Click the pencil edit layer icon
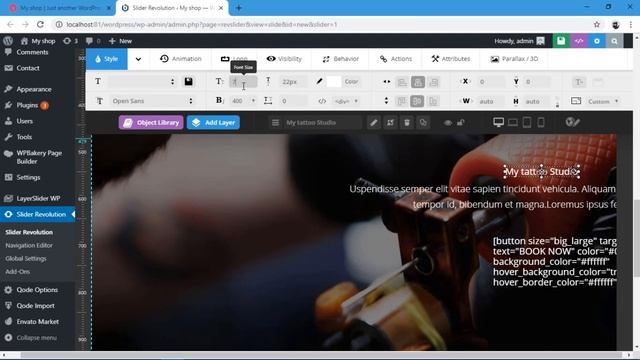Image resolution: width=640 pixels, height=360 pixels. click(373, 122)
